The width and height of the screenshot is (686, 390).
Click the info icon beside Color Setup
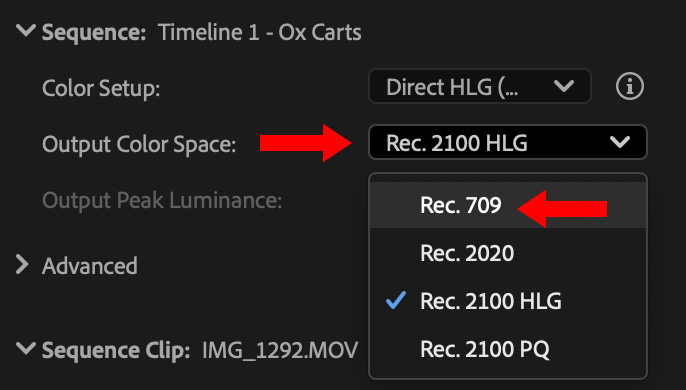(x=630, y=86)
